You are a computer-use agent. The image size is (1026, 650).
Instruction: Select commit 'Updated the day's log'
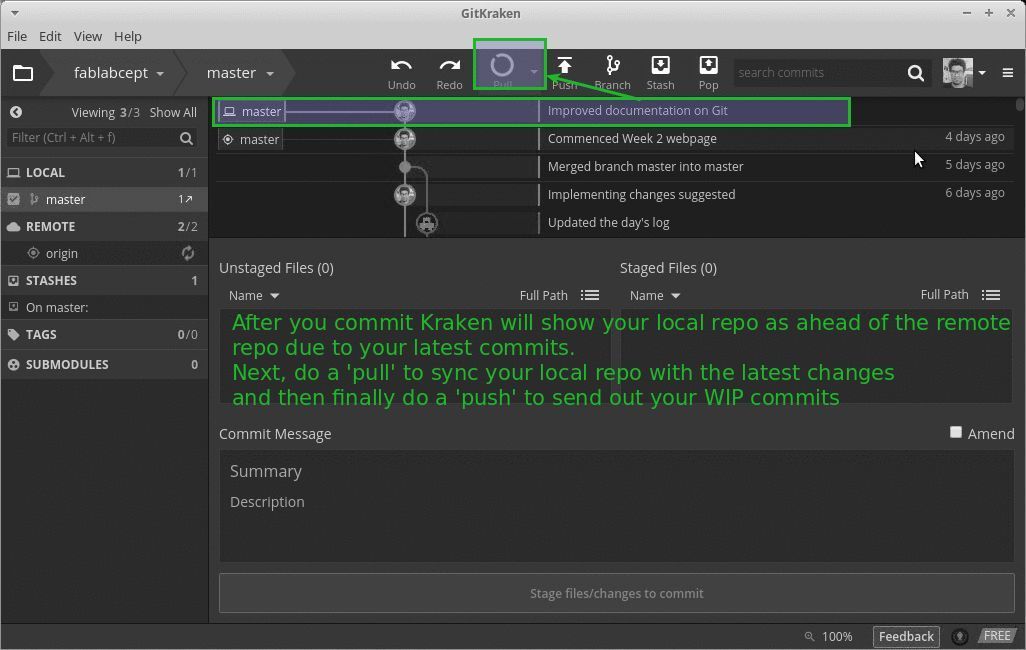pos(609,223)
